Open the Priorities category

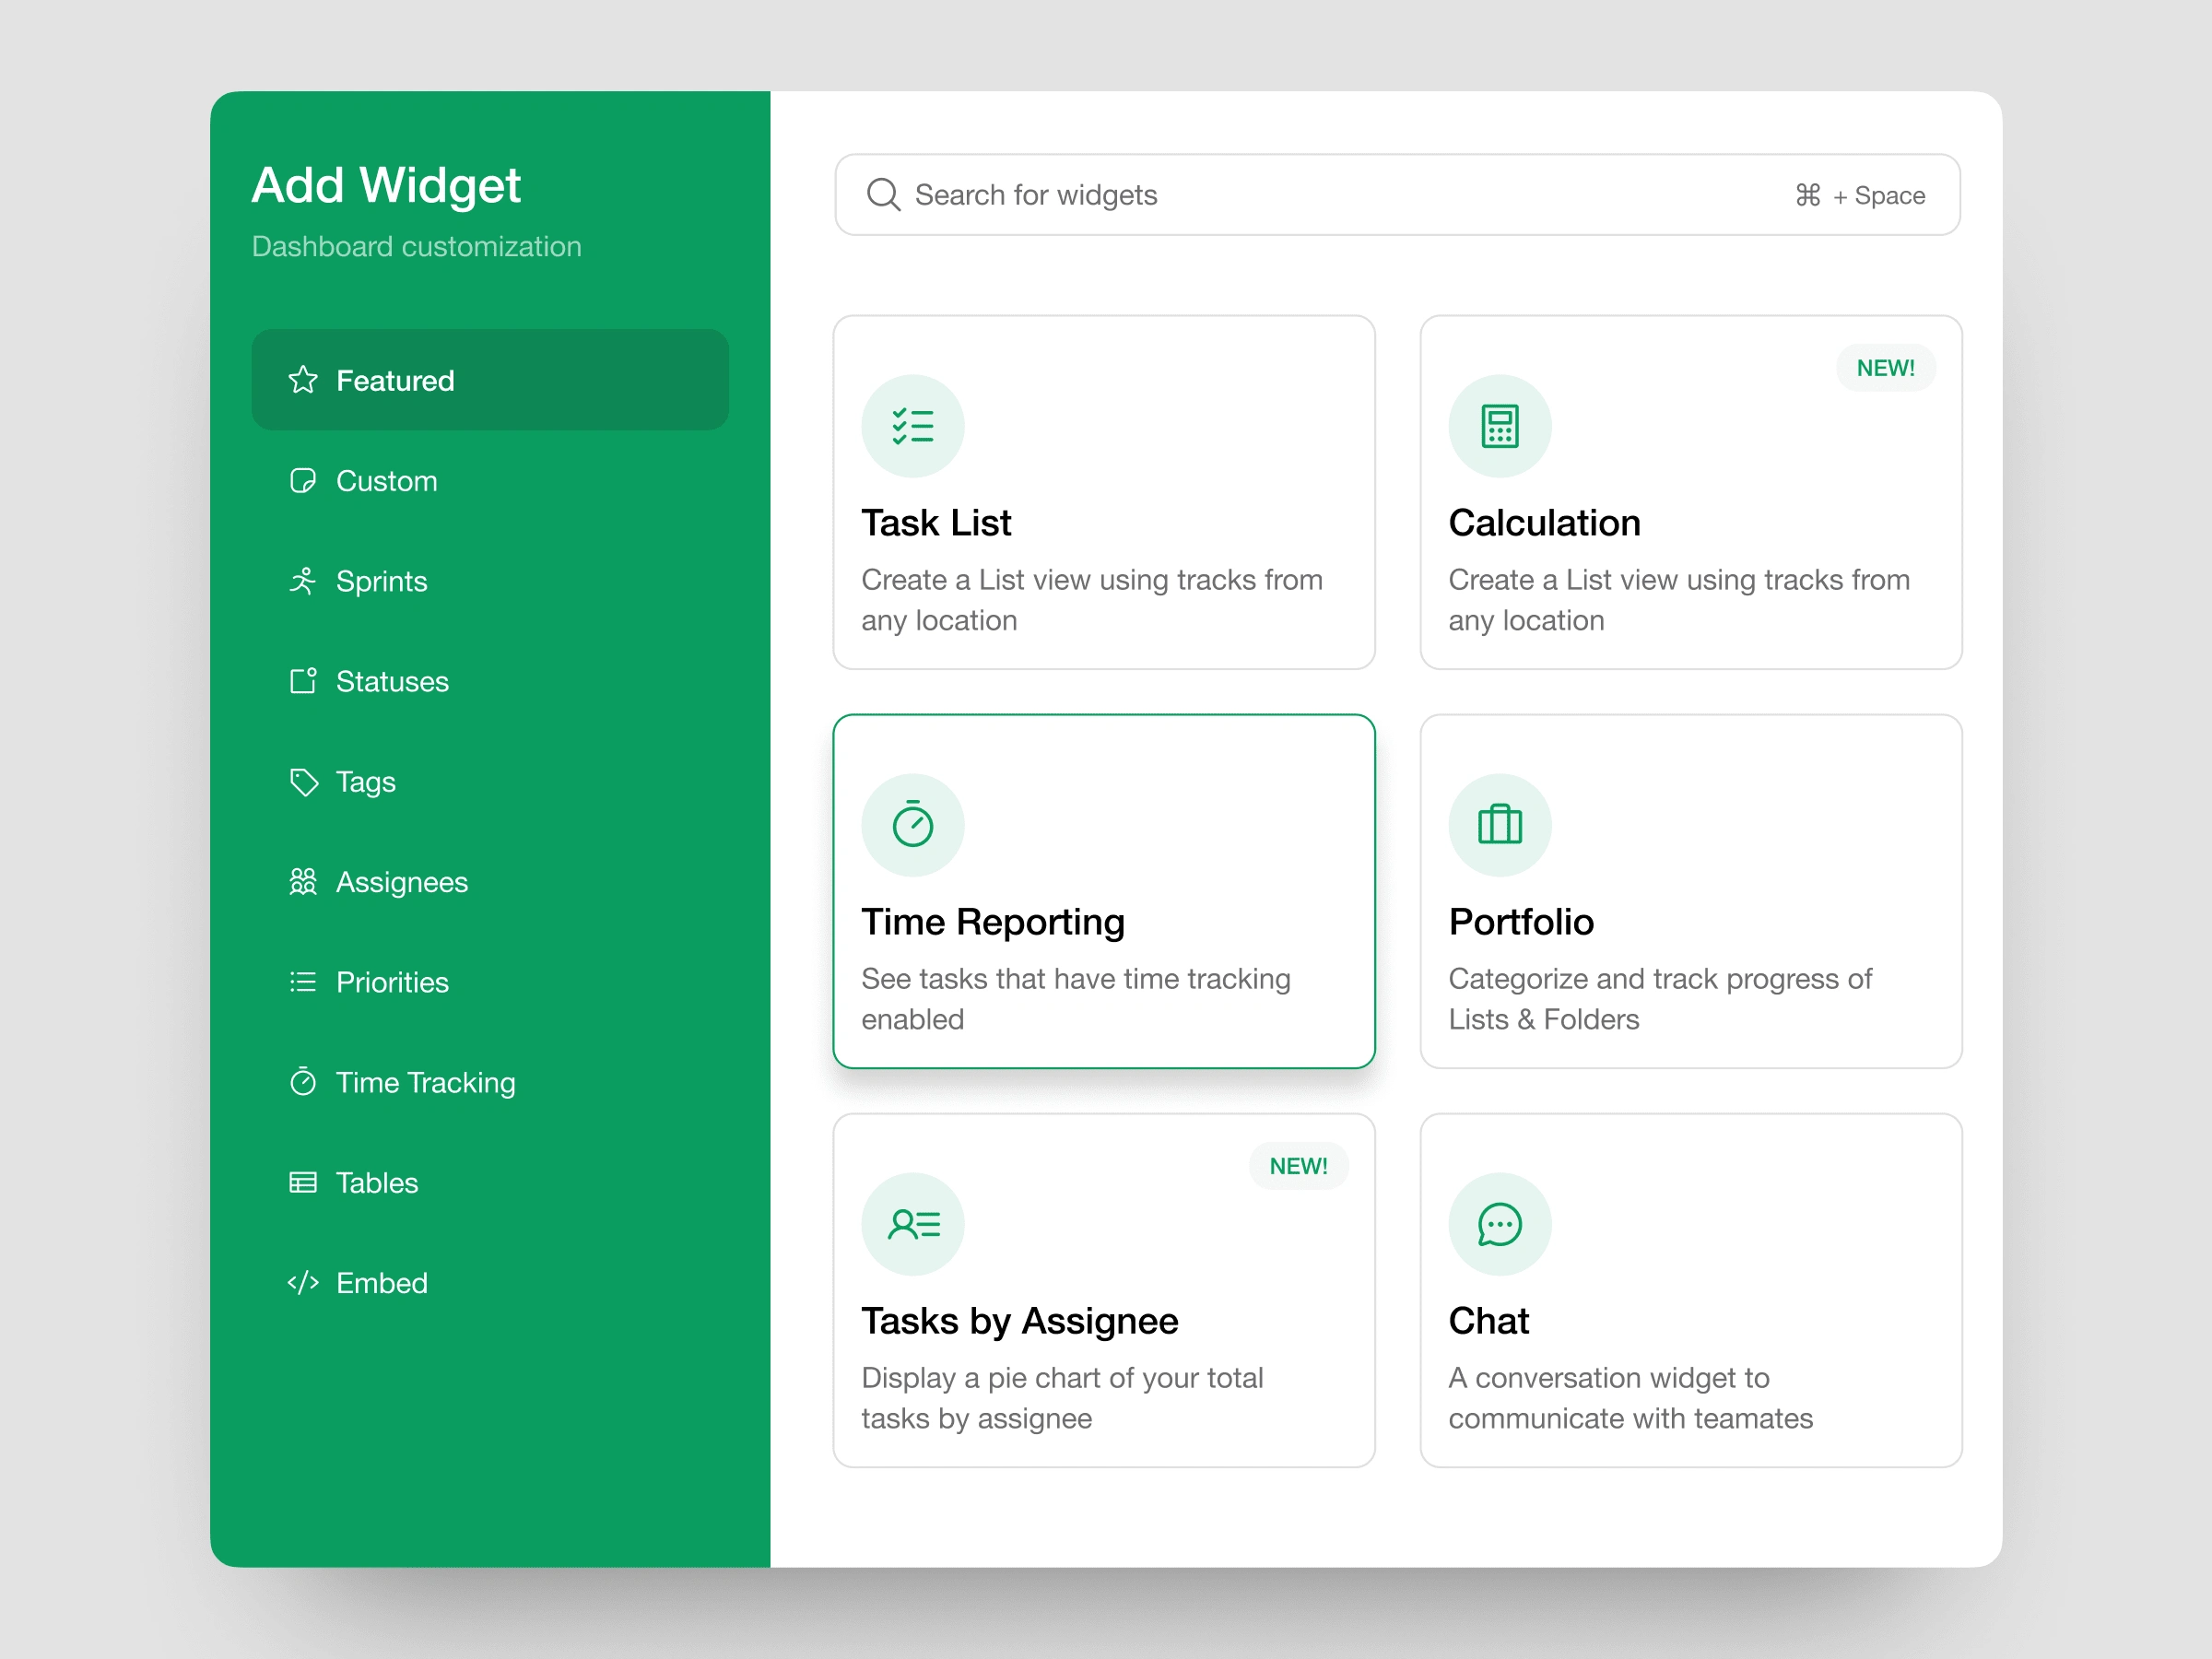point(391,982)
